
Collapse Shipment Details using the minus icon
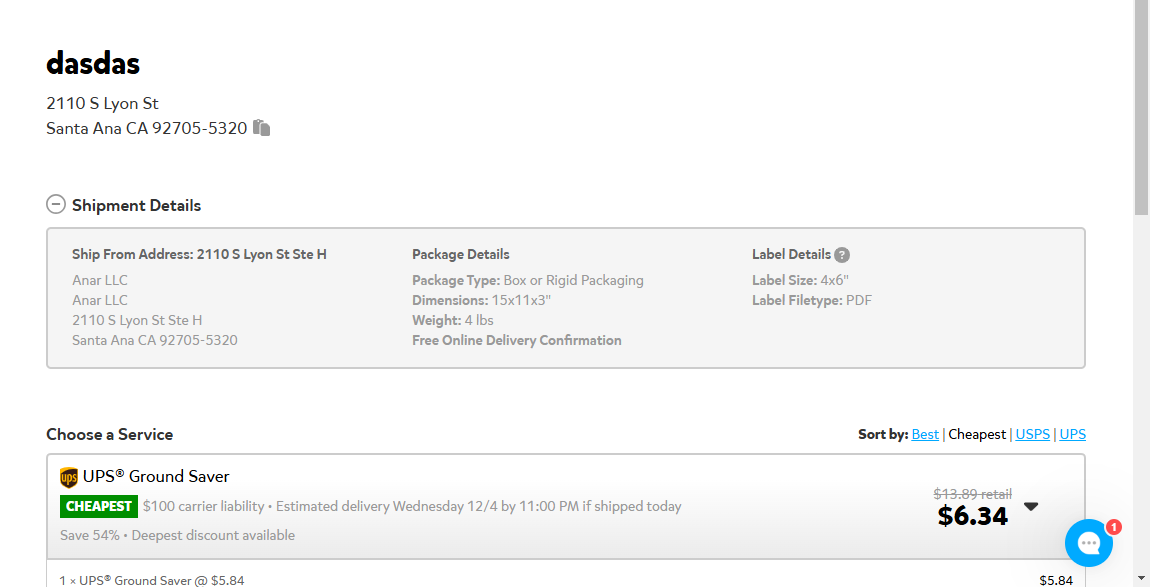56,204
